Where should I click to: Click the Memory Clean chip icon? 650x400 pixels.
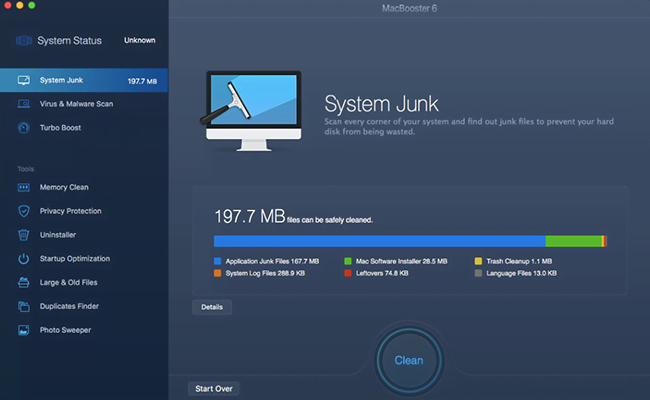24,187
